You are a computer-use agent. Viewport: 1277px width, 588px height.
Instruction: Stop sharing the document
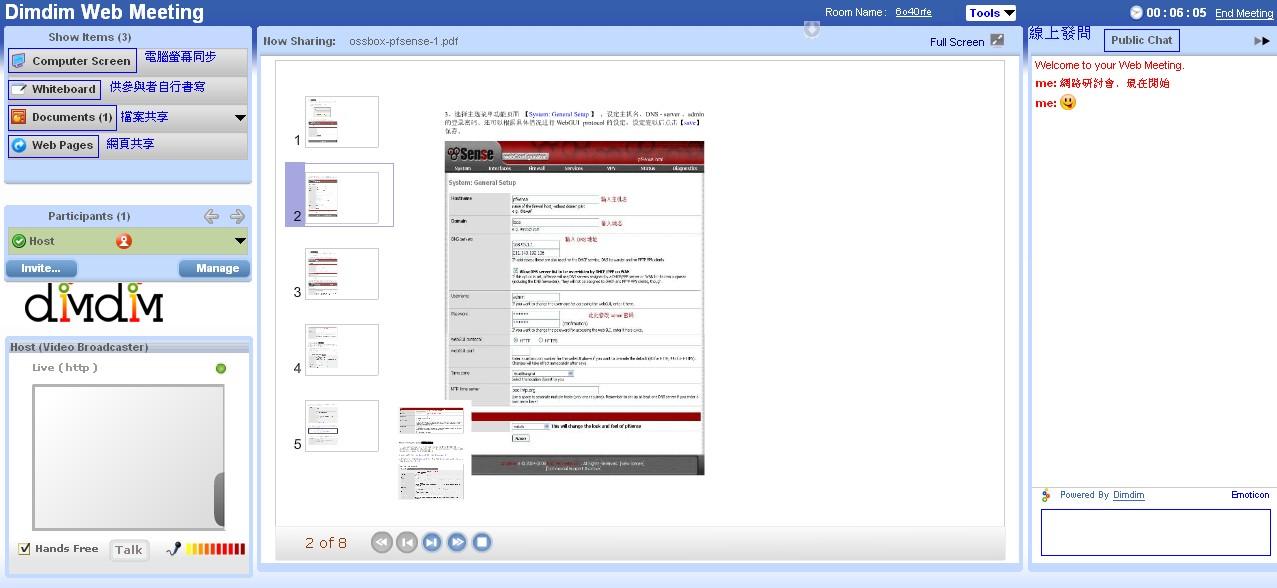coord(482,542)
